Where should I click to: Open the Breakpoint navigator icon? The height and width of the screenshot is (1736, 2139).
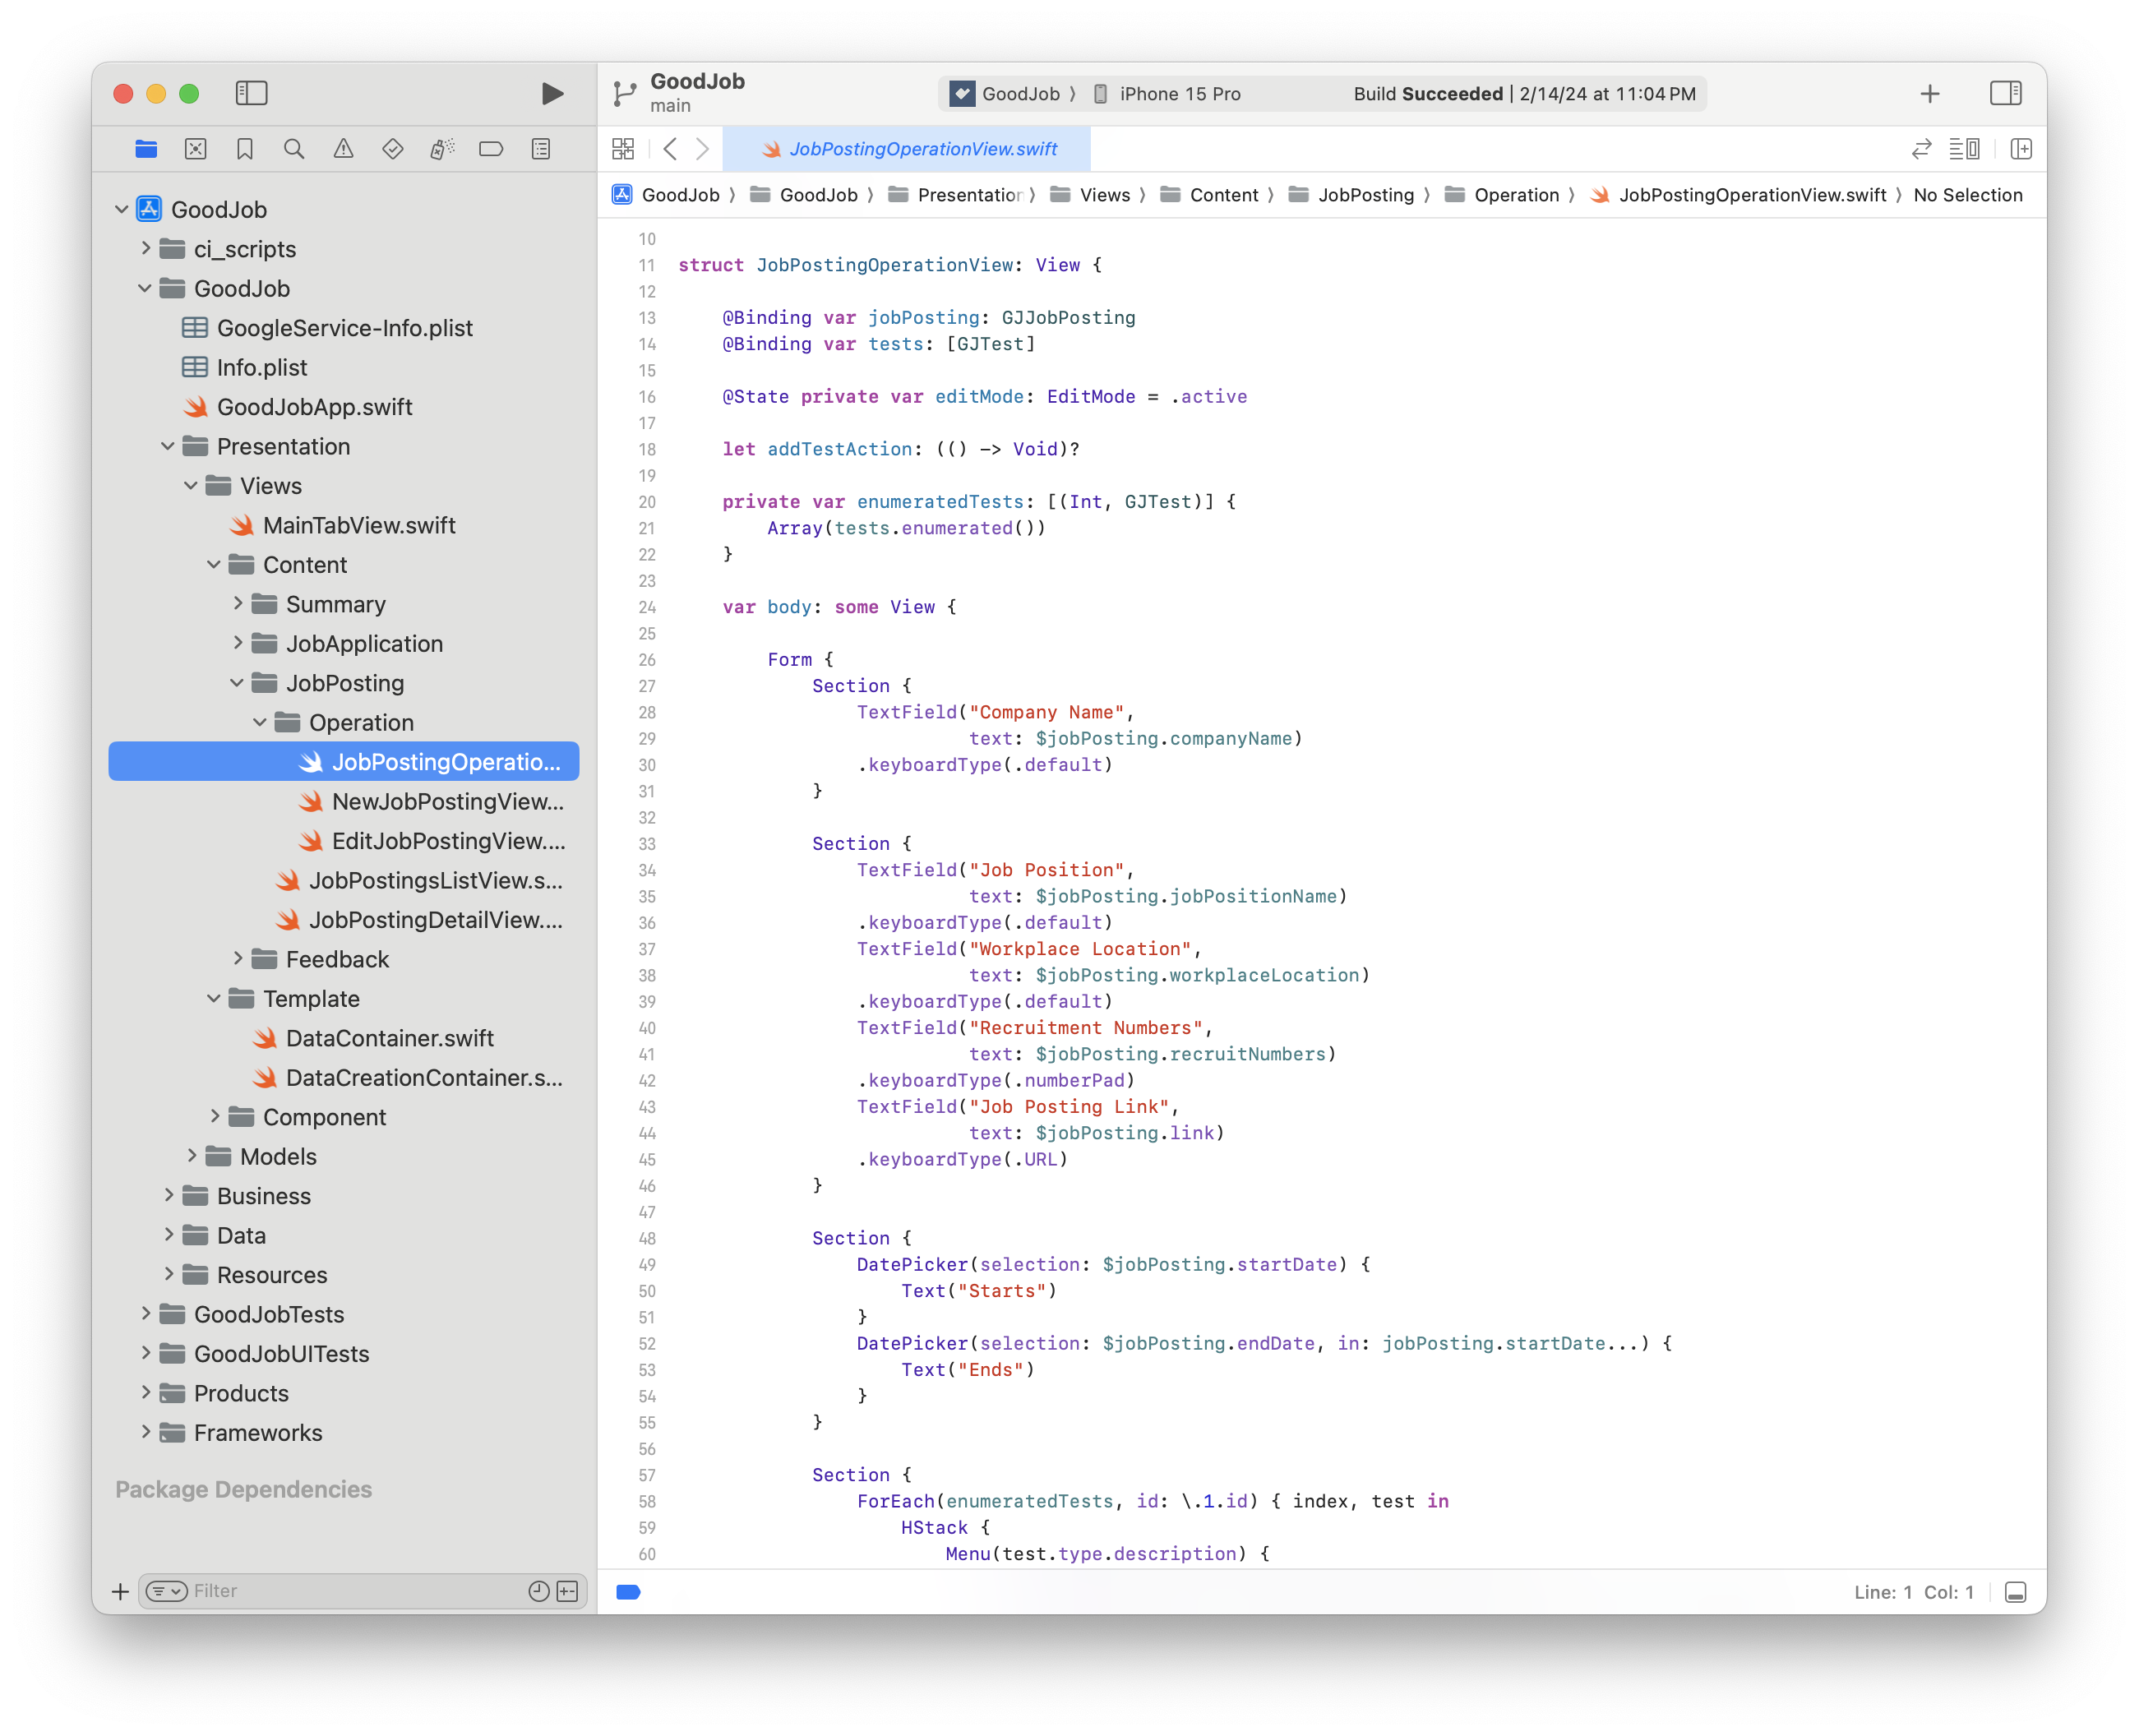point(491,149)
